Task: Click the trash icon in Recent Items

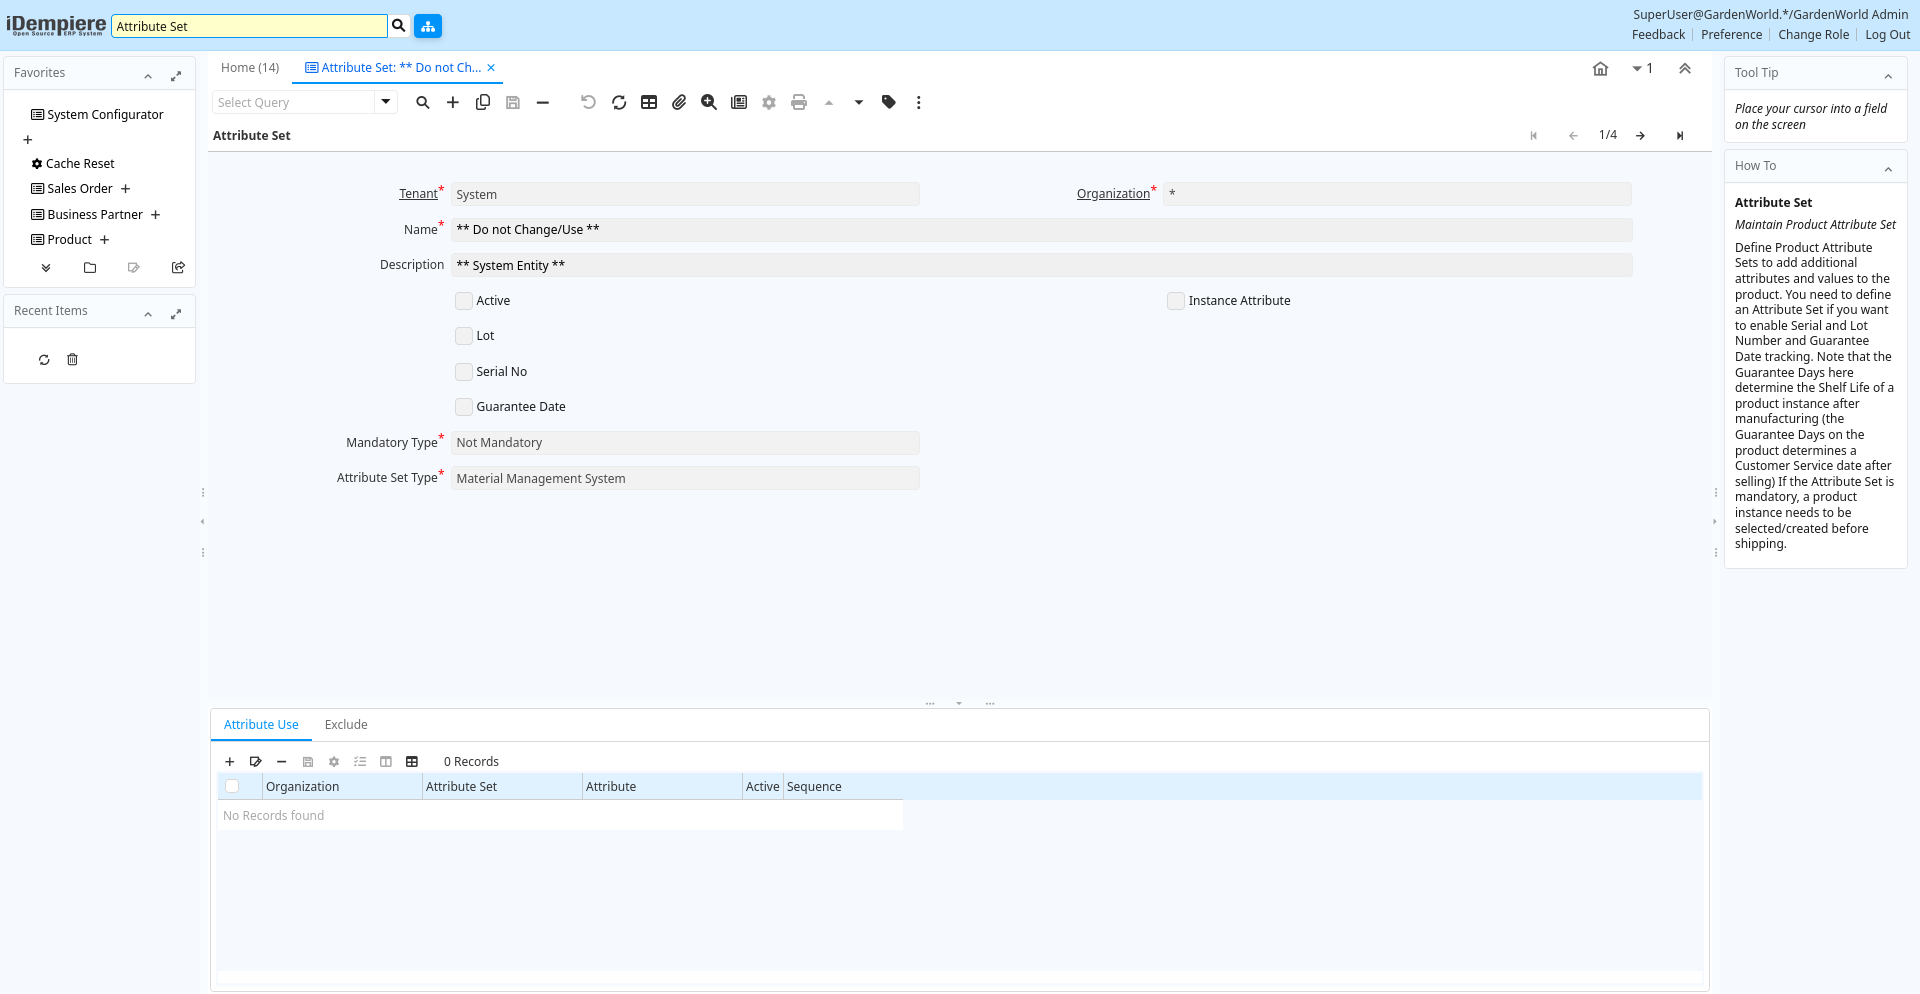Action: [72, 360]
